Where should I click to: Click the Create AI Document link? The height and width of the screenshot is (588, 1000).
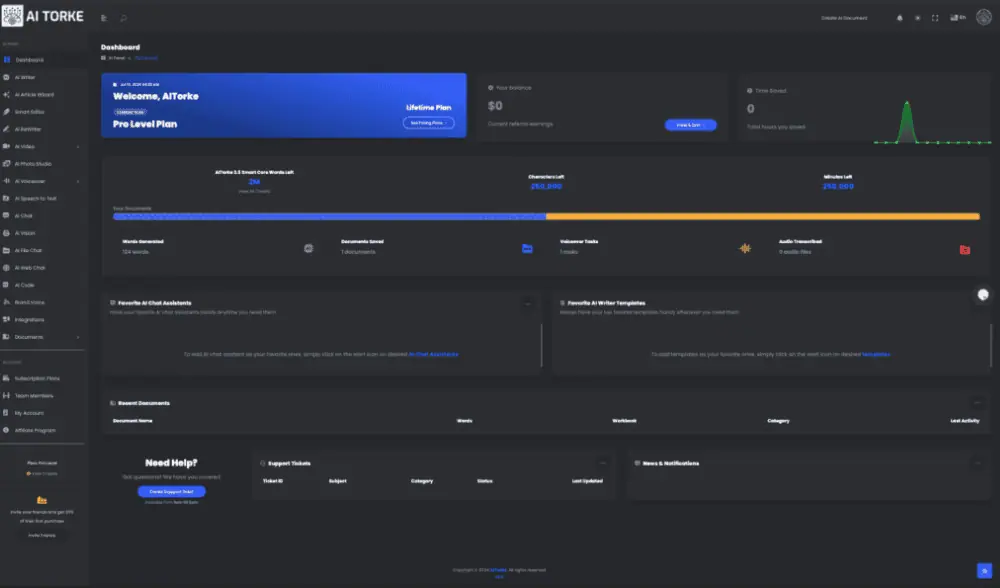(844, 18)
